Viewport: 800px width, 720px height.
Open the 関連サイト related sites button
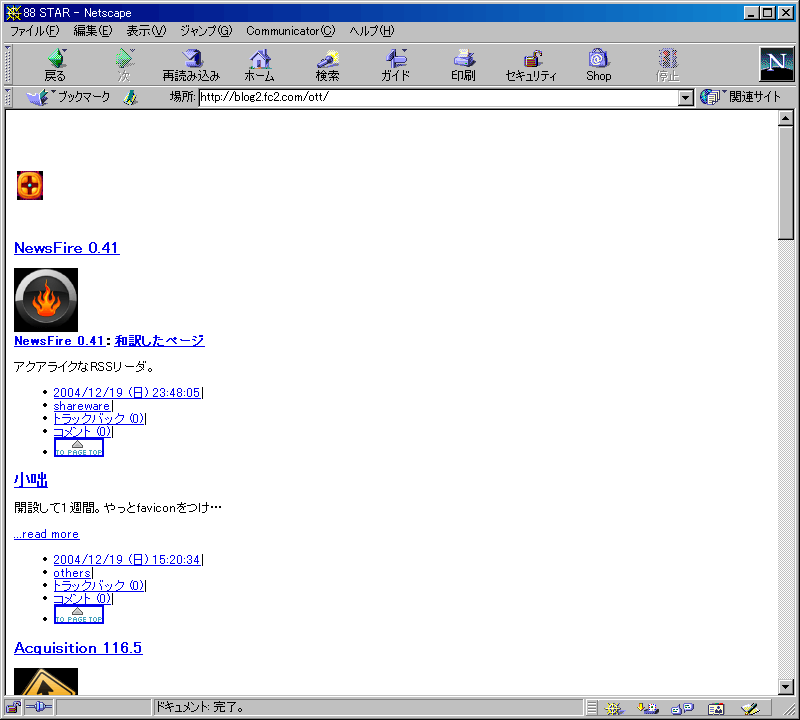tap(740, 96)
